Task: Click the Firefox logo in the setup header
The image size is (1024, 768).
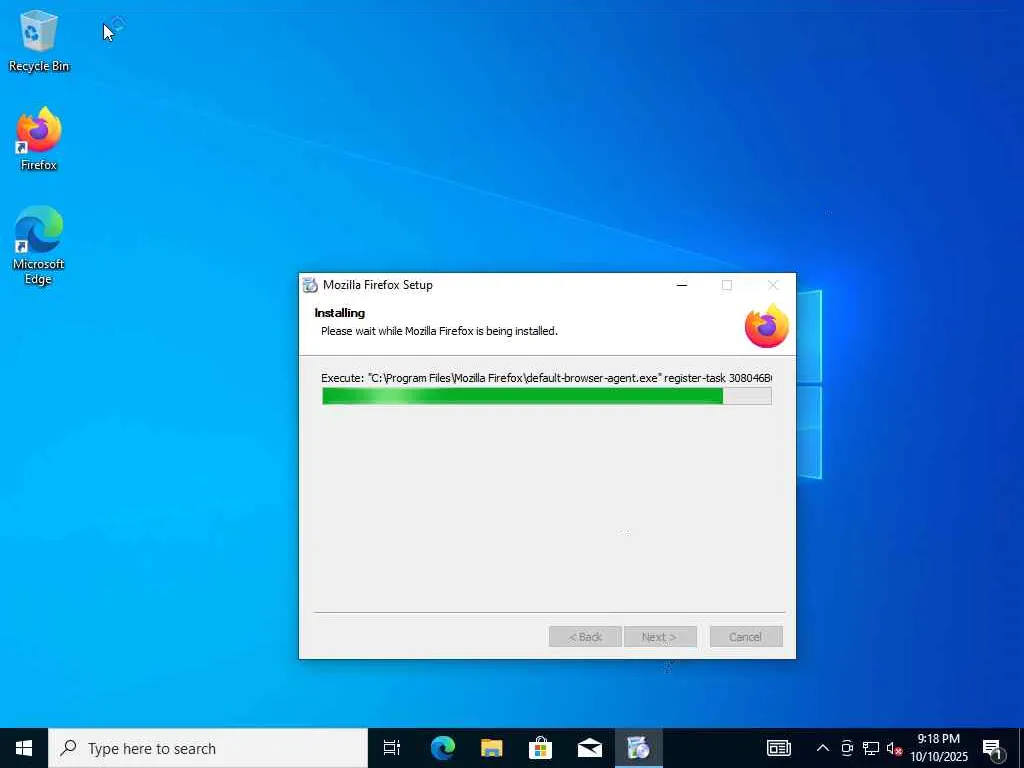Action: (767, 326)
